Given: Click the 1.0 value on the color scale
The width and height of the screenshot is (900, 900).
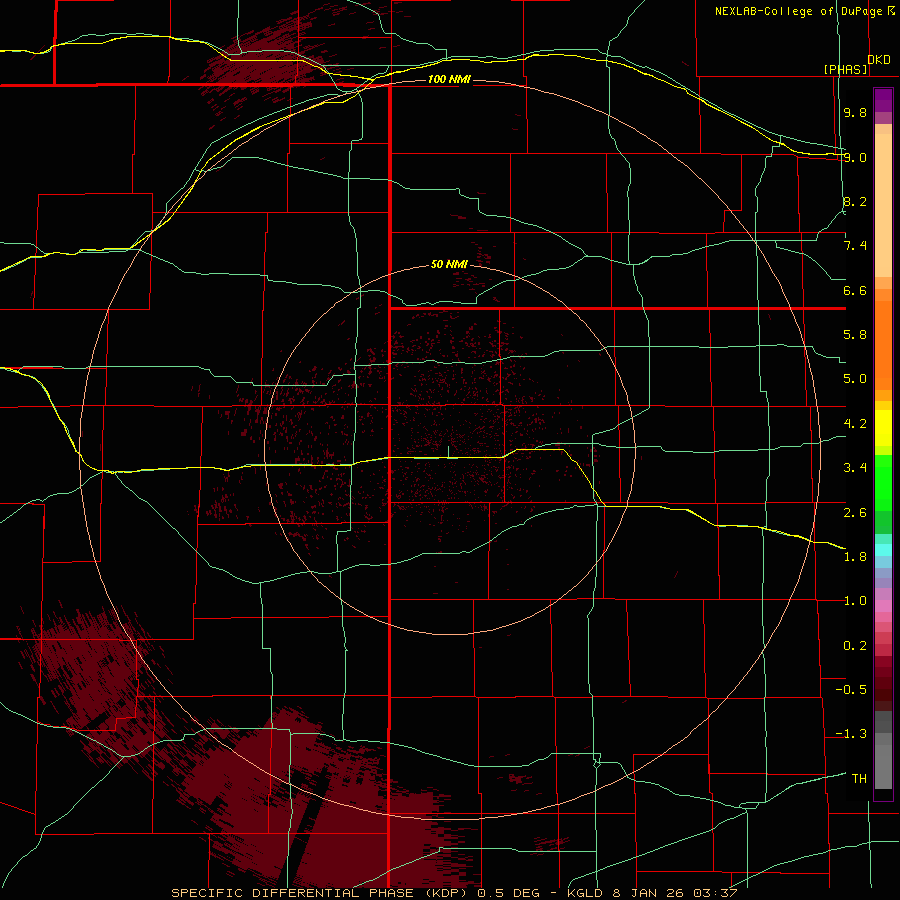Looking at the screenshot, I should point(855,601).
